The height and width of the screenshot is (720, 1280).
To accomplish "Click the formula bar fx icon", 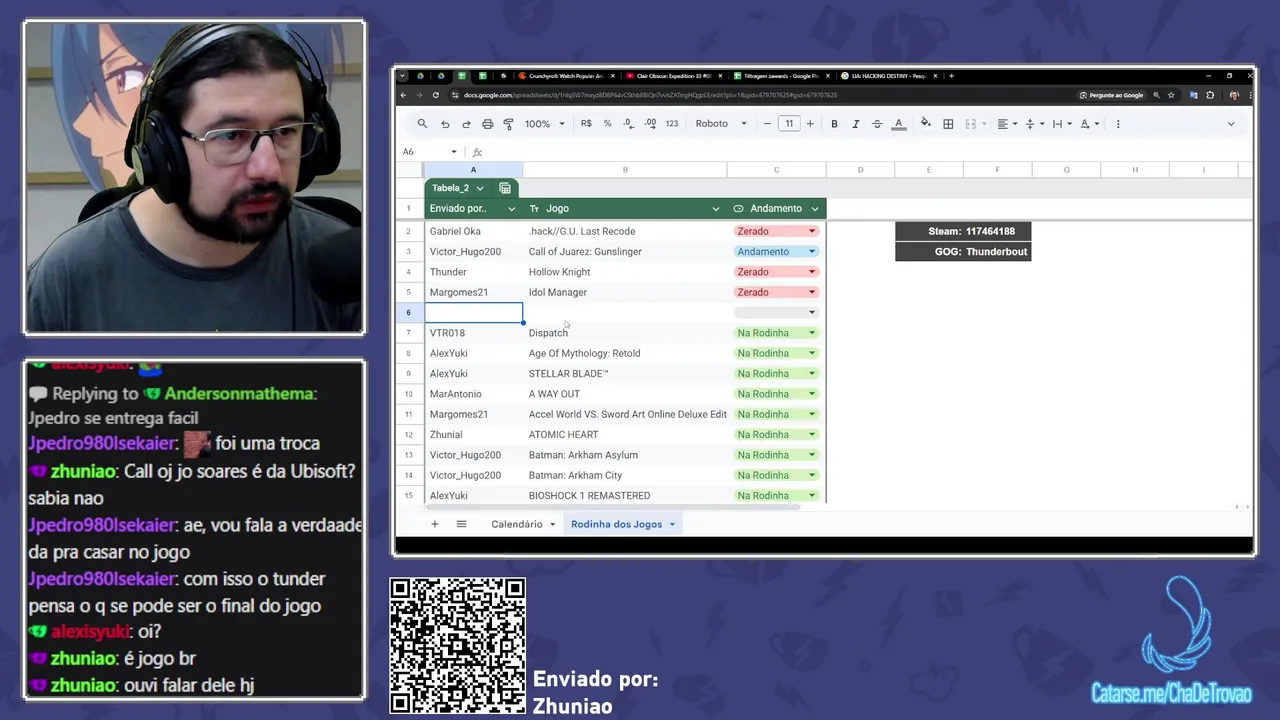I will (477, 152).
